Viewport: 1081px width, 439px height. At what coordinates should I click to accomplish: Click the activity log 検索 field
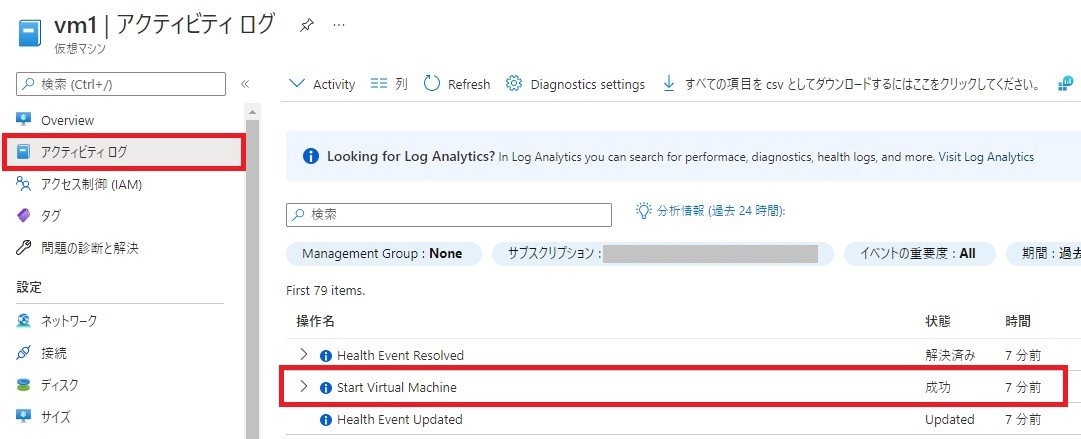[x=449, y=214]
